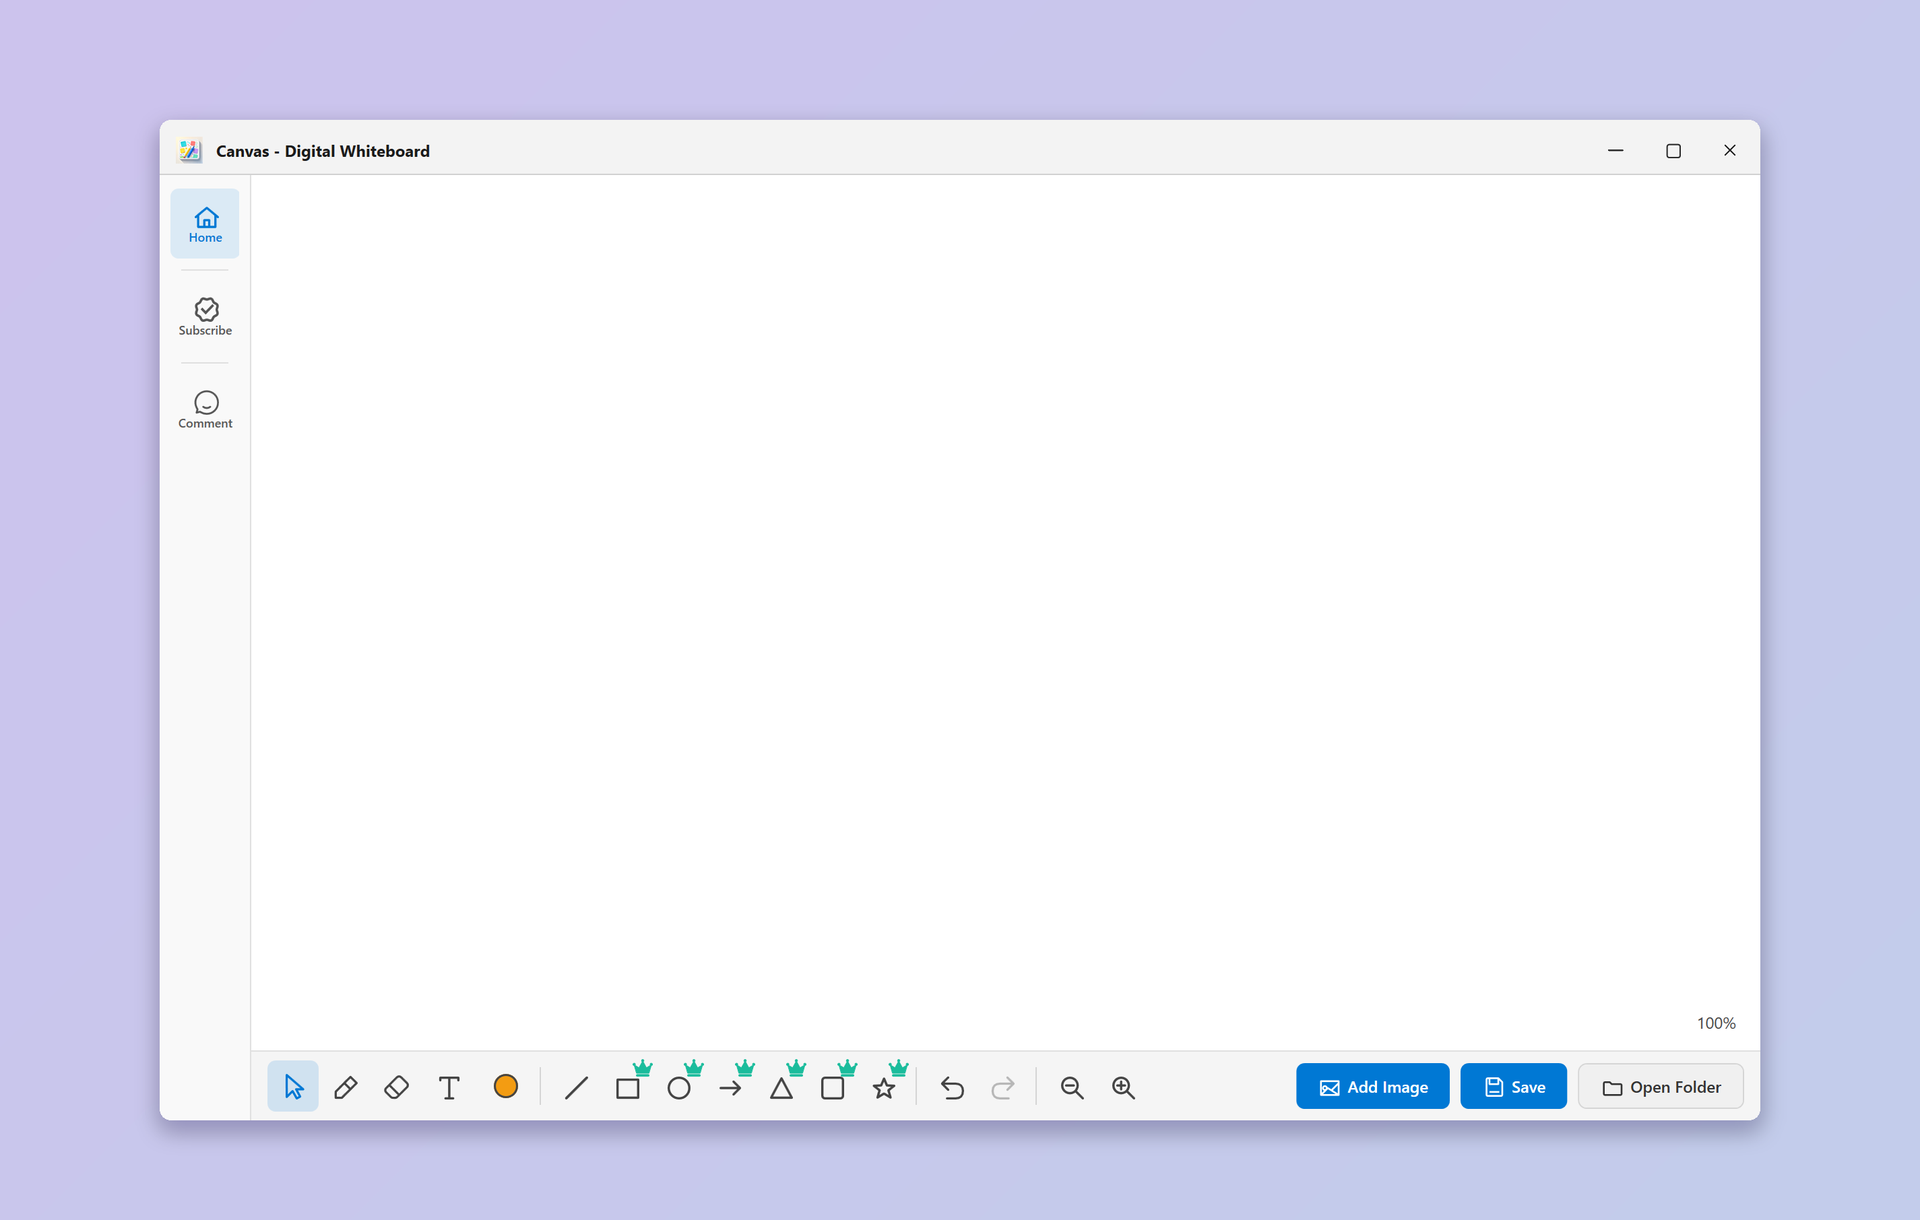Select the triangle shape tool

(782, 1087)
